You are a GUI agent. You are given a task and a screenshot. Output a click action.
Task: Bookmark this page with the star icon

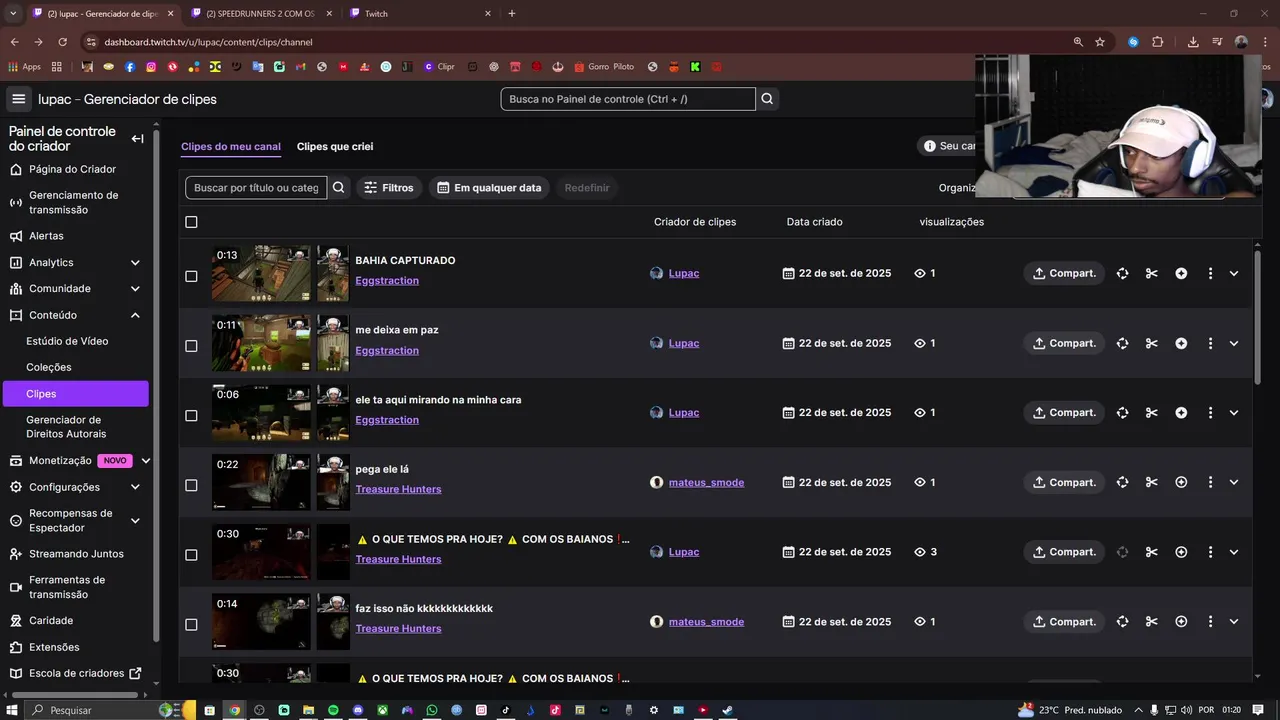(x=1100, y=42)
